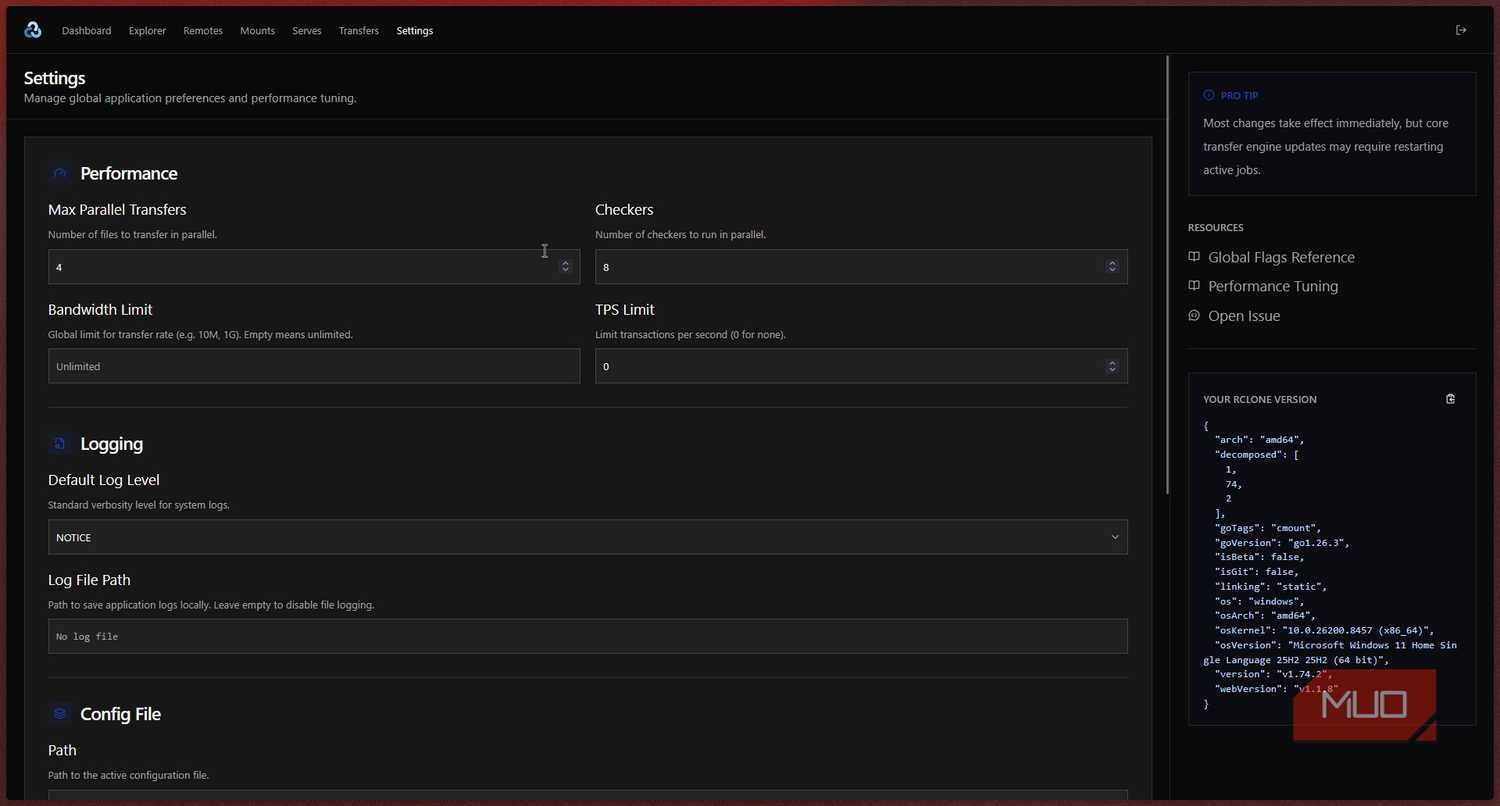Click the "goVersion" line in version info

[x=1281, y=543]
